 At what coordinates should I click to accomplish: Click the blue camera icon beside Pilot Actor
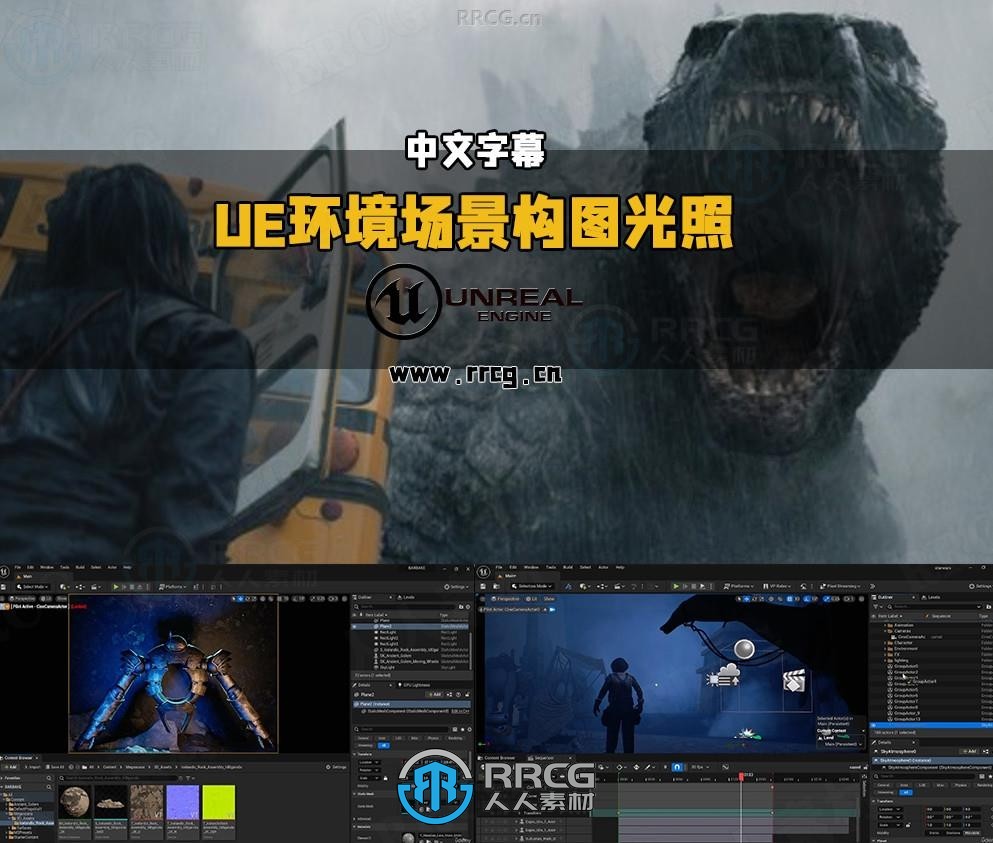(x=552, y=609)
